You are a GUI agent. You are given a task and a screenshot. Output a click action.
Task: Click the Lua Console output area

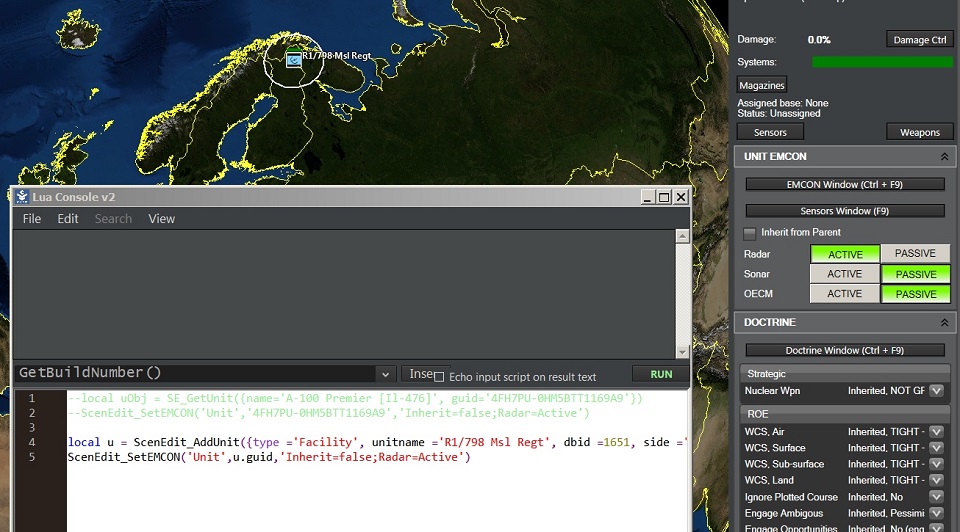[x=344, y=294]
